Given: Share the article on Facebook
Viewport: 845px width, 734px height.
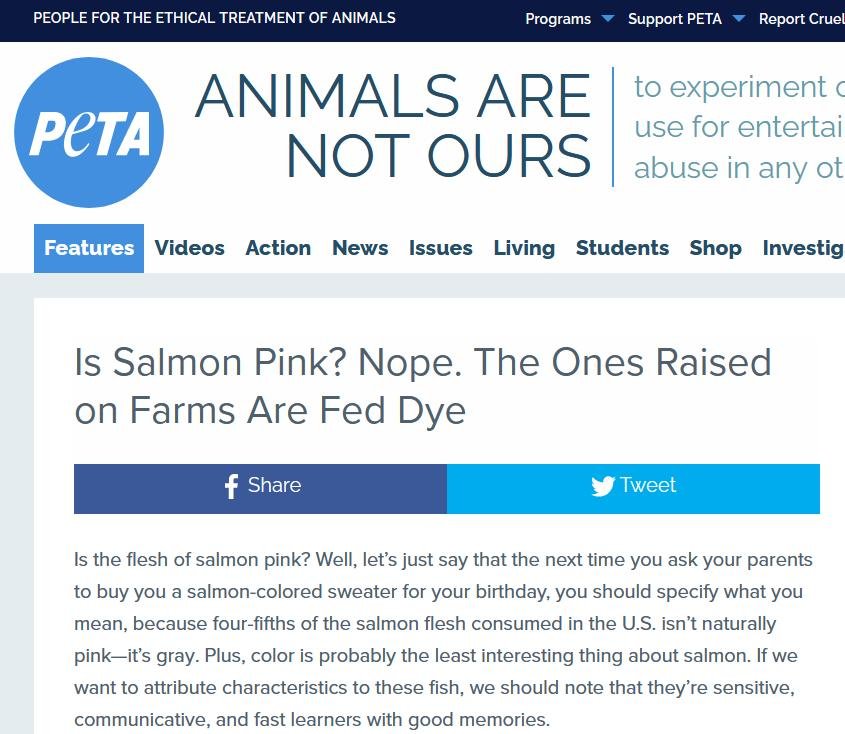Looking at the screenshot, I should point(260,486).
